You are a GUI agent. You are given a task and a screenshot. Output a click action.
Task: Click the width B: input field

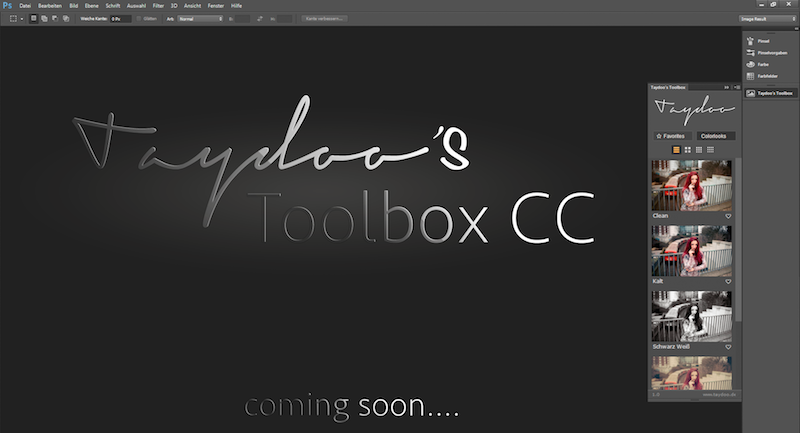point(242,19)
